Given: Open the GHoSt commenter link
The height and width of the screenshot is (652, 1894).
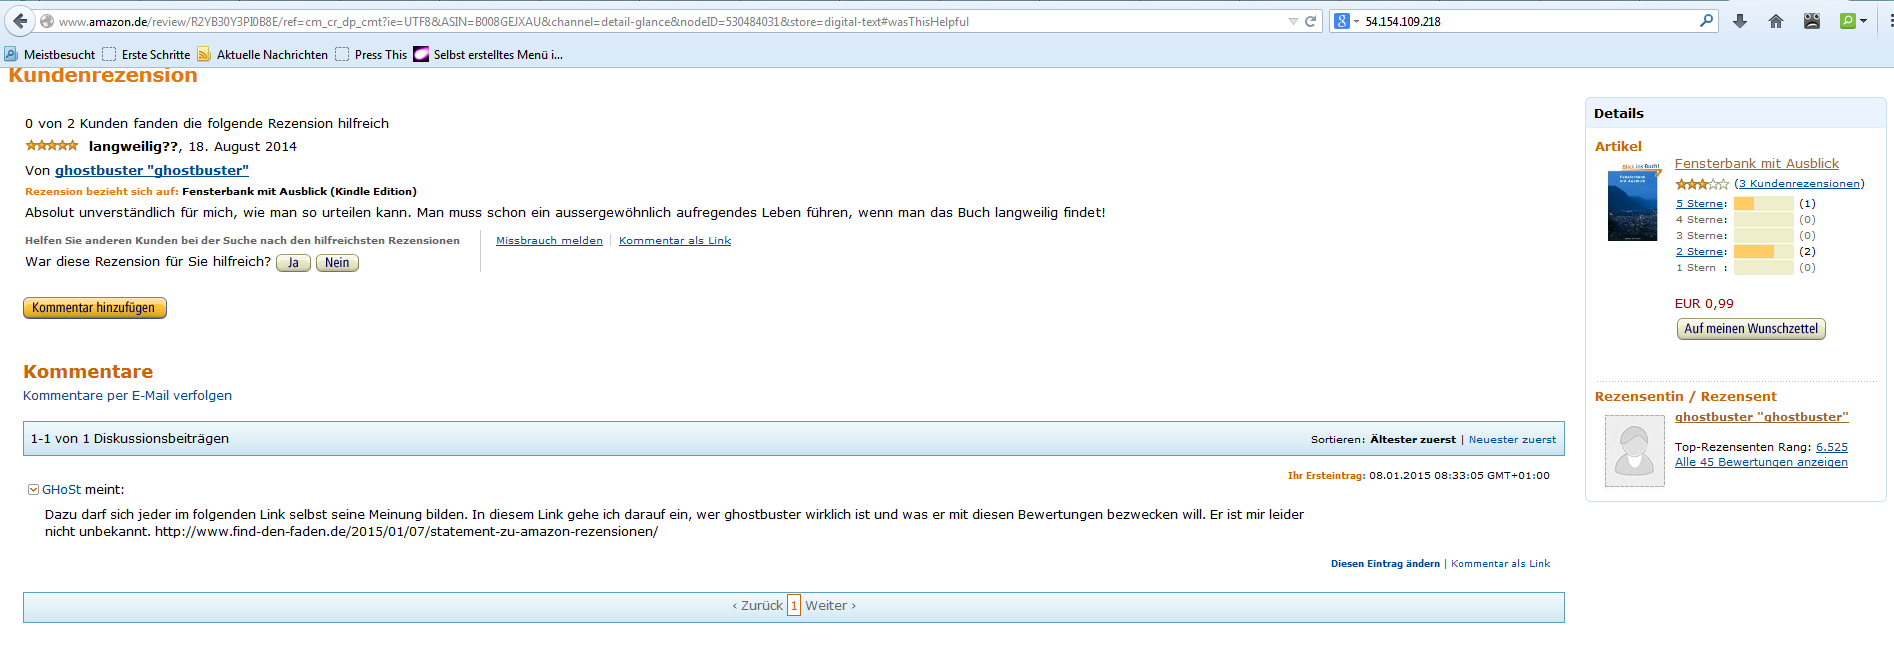Looking at the screenshot, I should click(61, 490).
